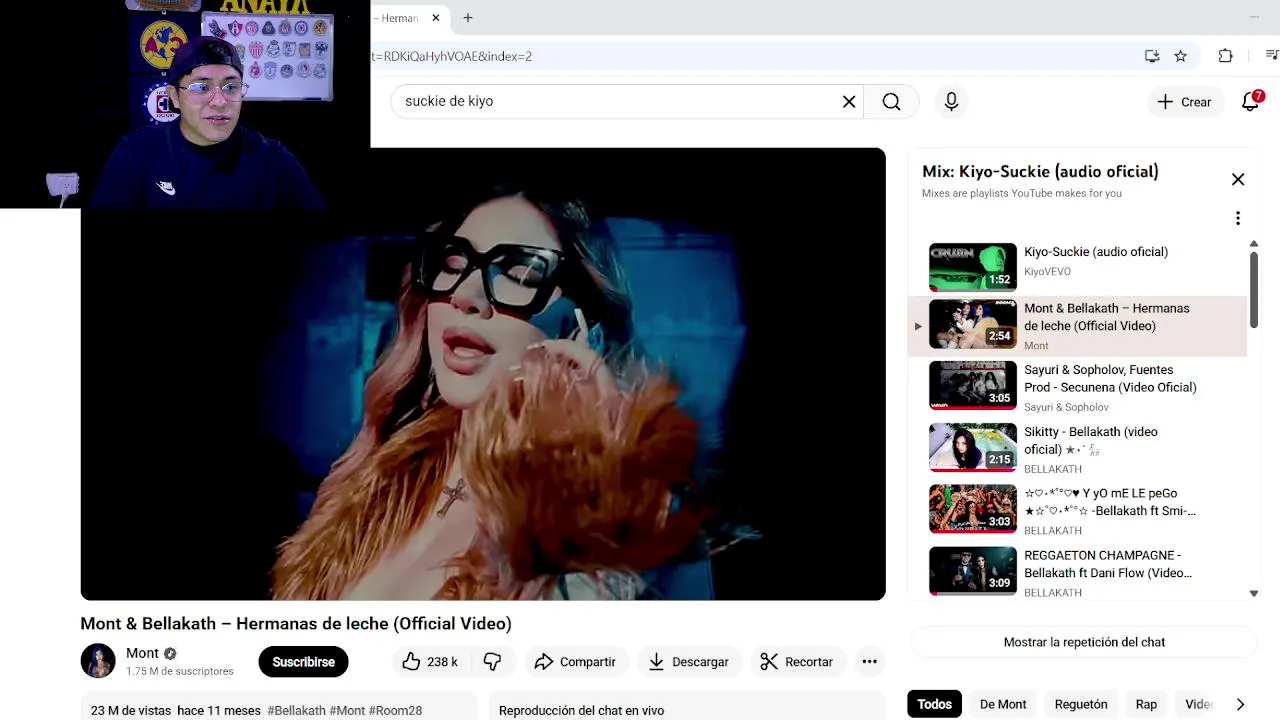Click the Suscribirse button
Viewport: 1280px width, 720px height.
303,662
